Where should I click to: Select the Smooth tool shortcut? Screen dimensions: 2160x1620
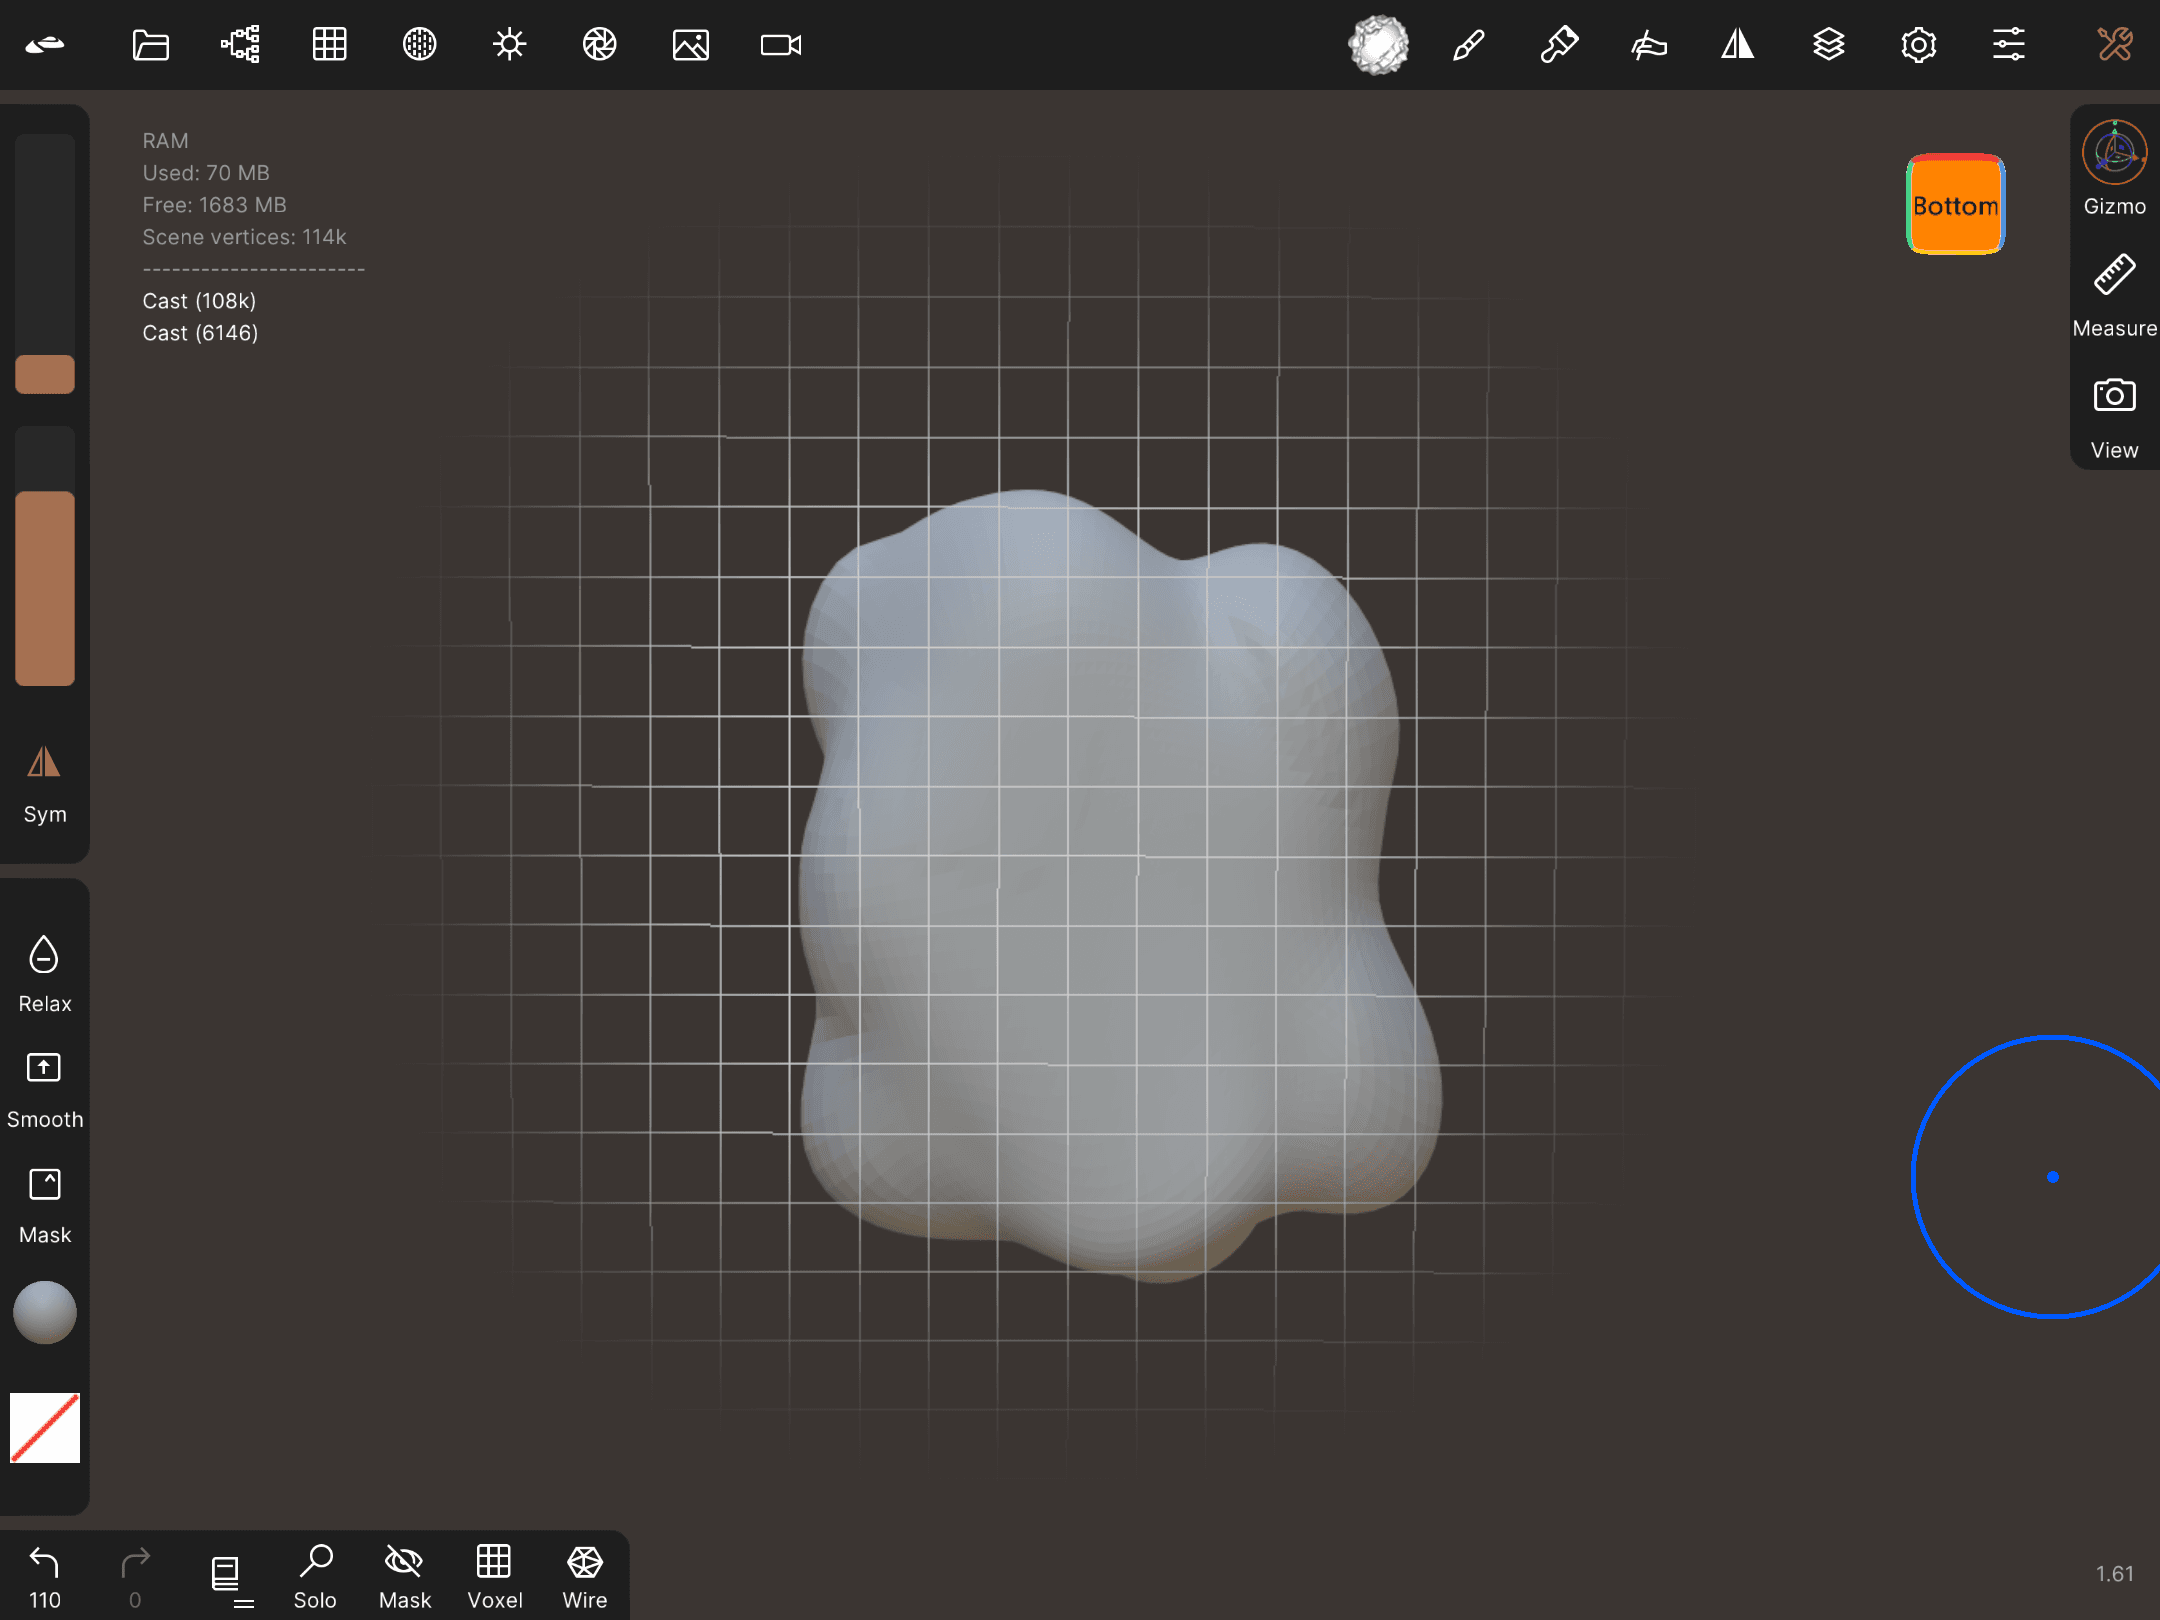pos(44,1088)
